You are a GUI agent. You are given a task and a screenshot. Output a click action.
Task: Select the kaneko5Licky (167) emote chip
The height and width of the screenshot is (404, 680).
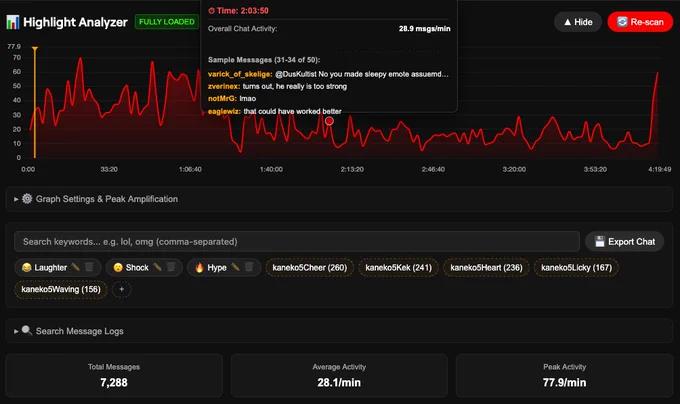coord(576,267)
